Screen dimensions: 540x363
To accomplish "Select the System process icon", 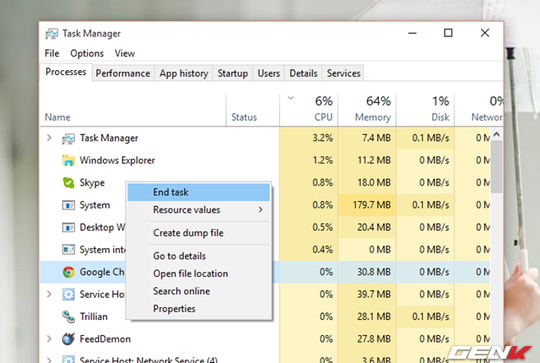I will coord(68,205).
